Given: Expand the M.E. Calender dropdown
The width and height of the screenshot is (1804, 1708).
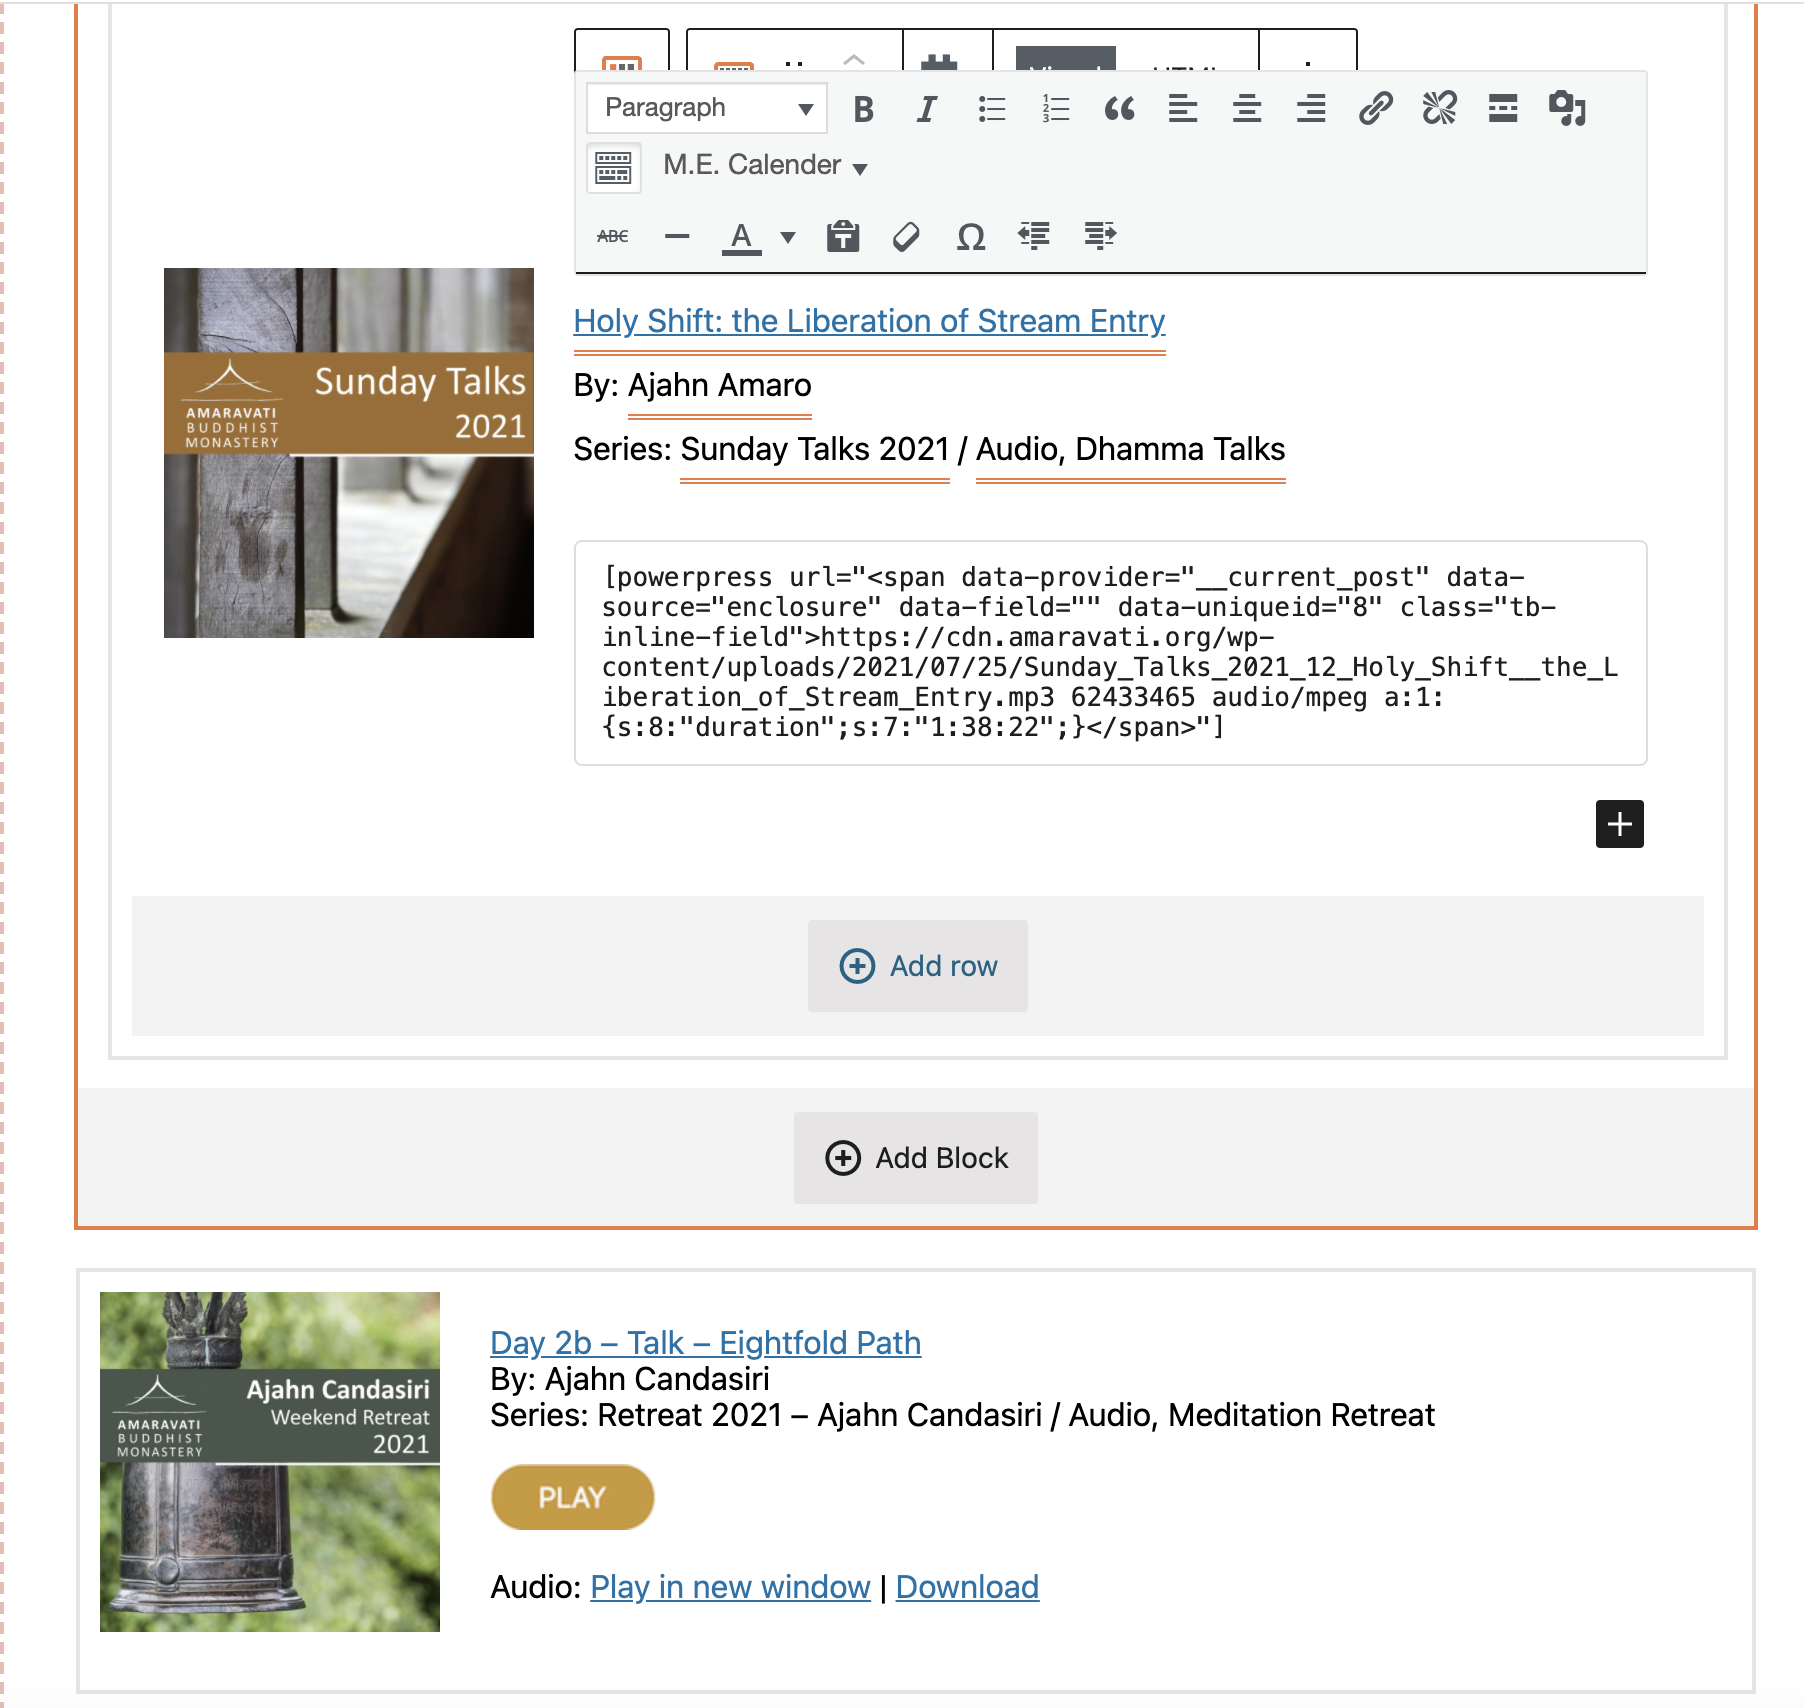Looking at the screenshot, I should [765, 165].
